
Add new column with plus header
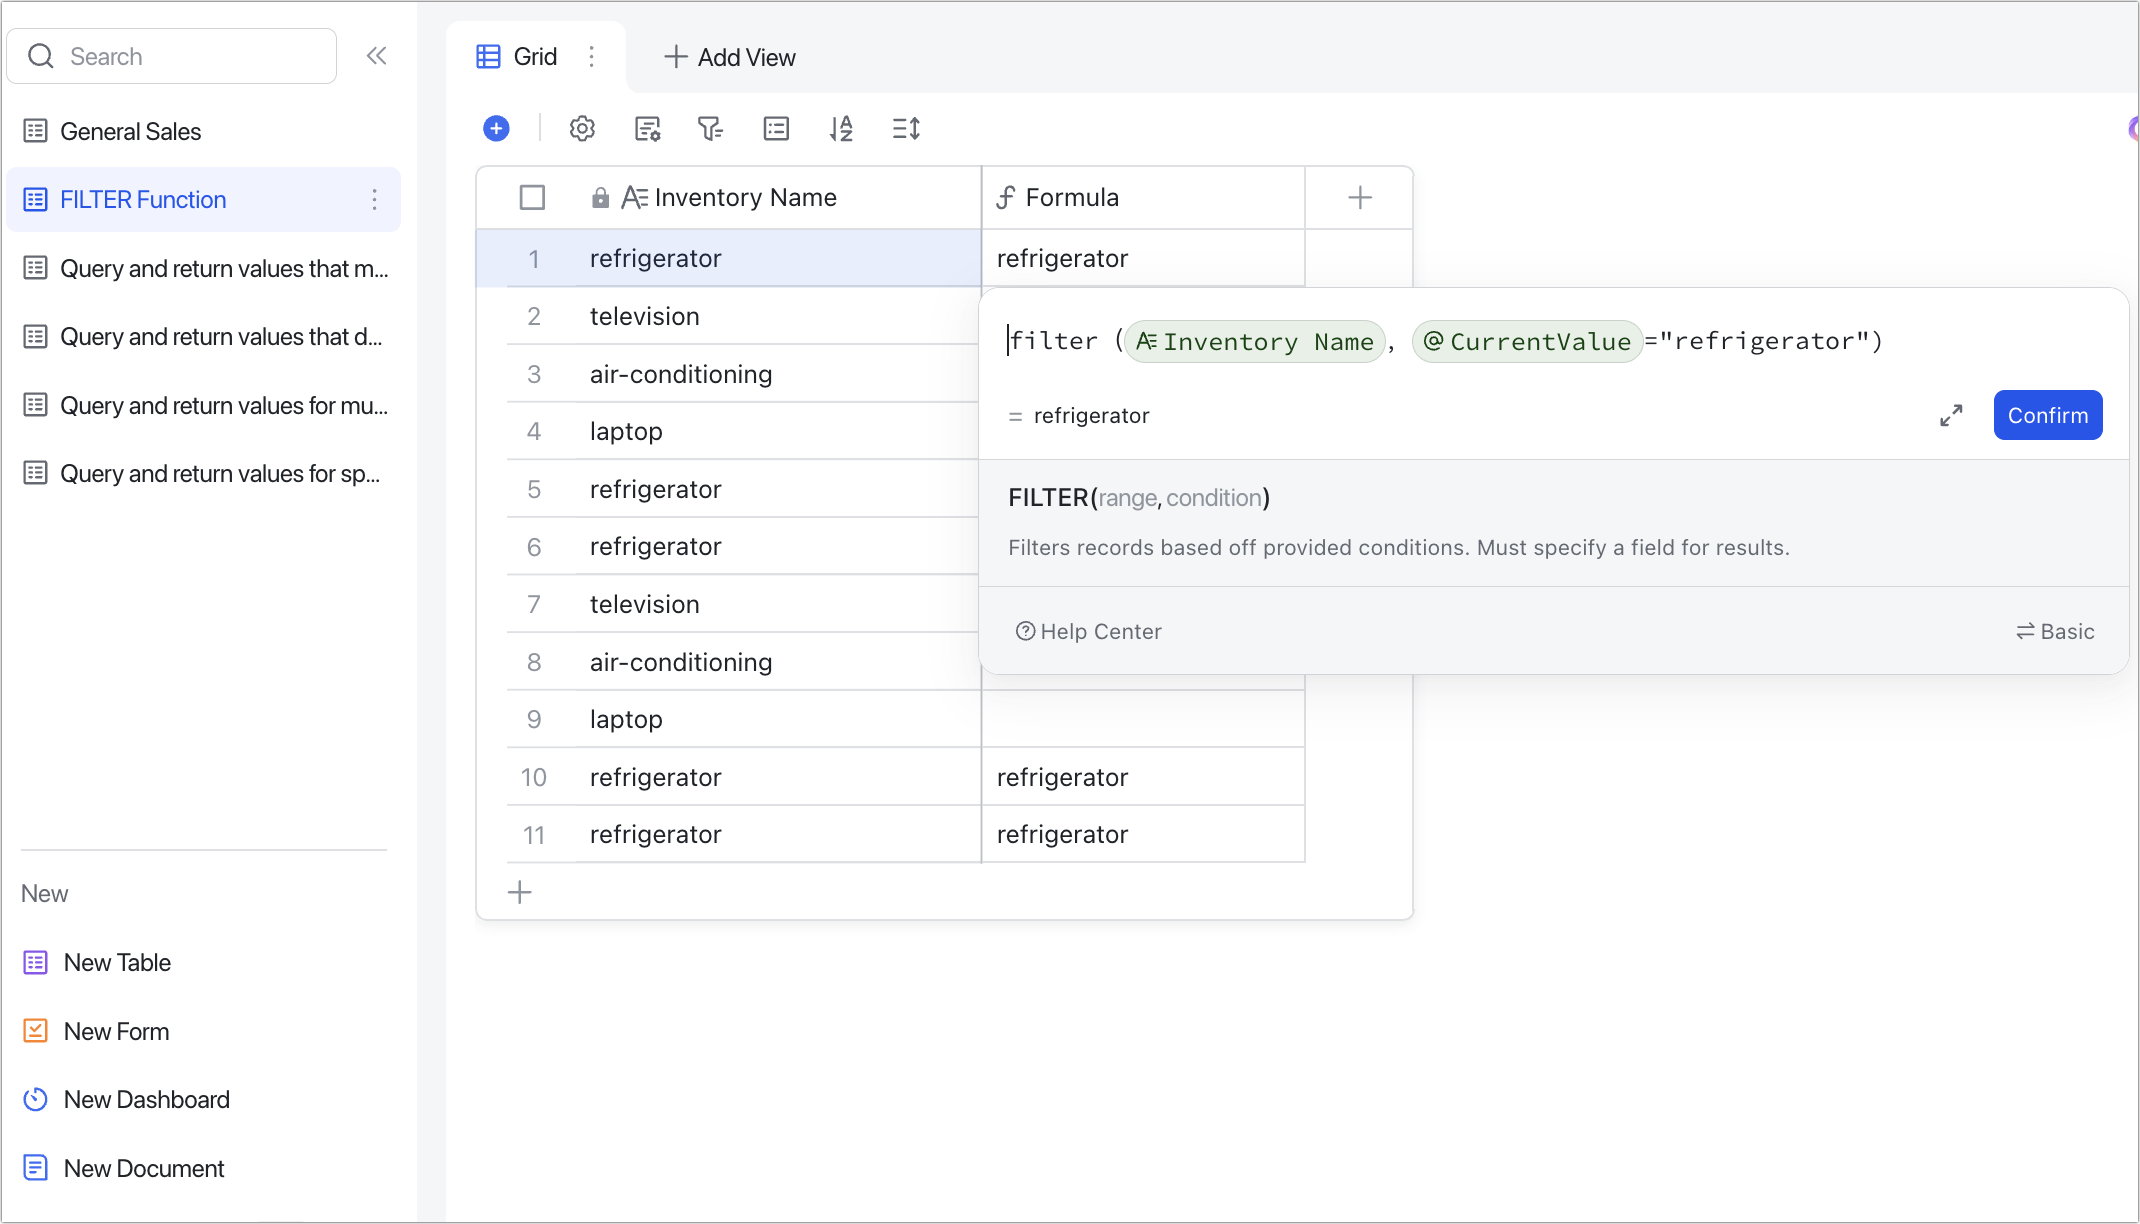point(1359,197)
